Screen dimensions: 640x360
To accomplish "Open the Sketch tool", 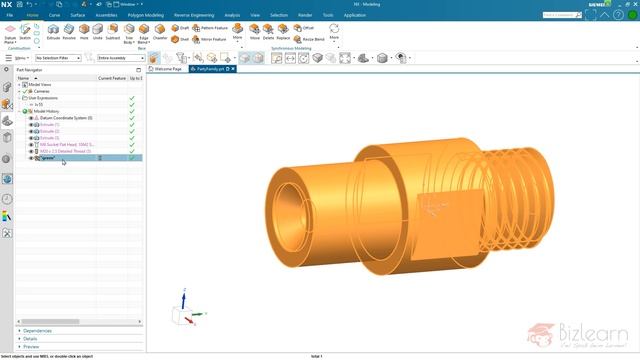I will point(25,32).
